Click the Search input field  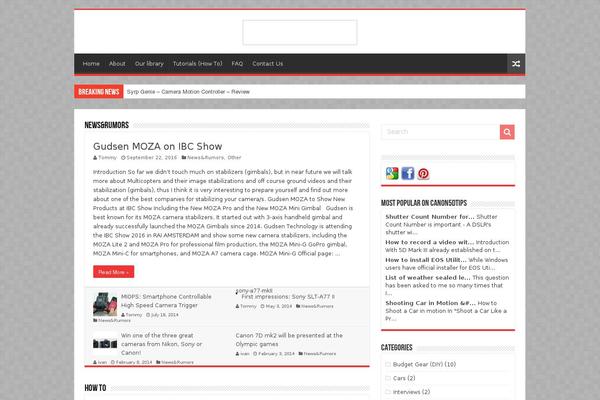440,132
